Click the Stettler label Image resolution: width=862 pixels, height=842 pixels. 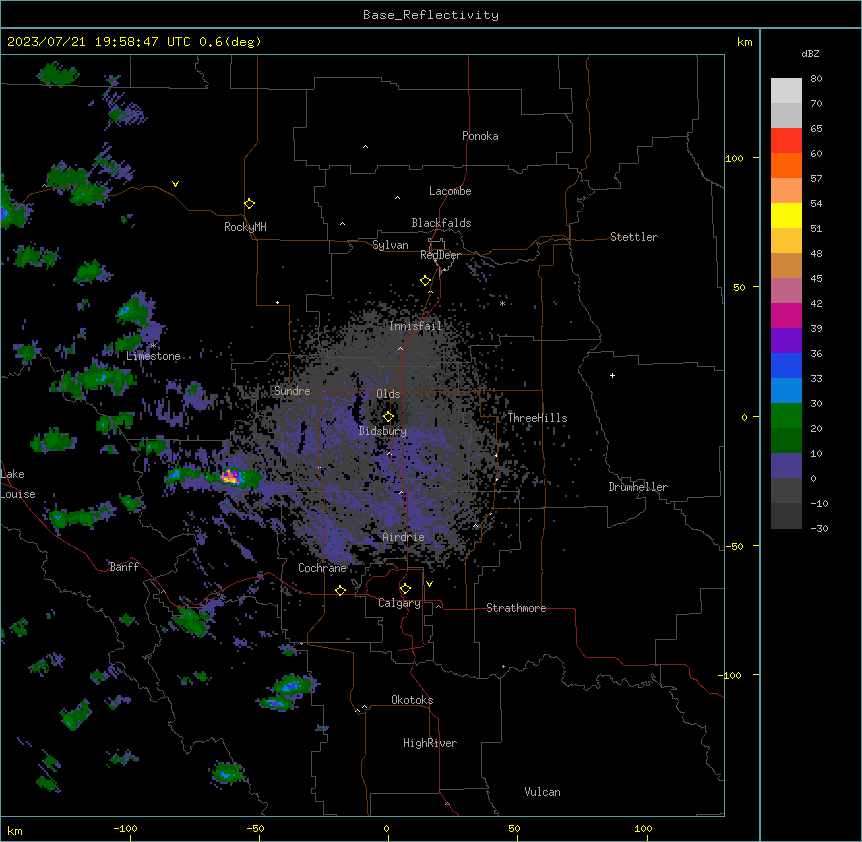pos(634,237)
